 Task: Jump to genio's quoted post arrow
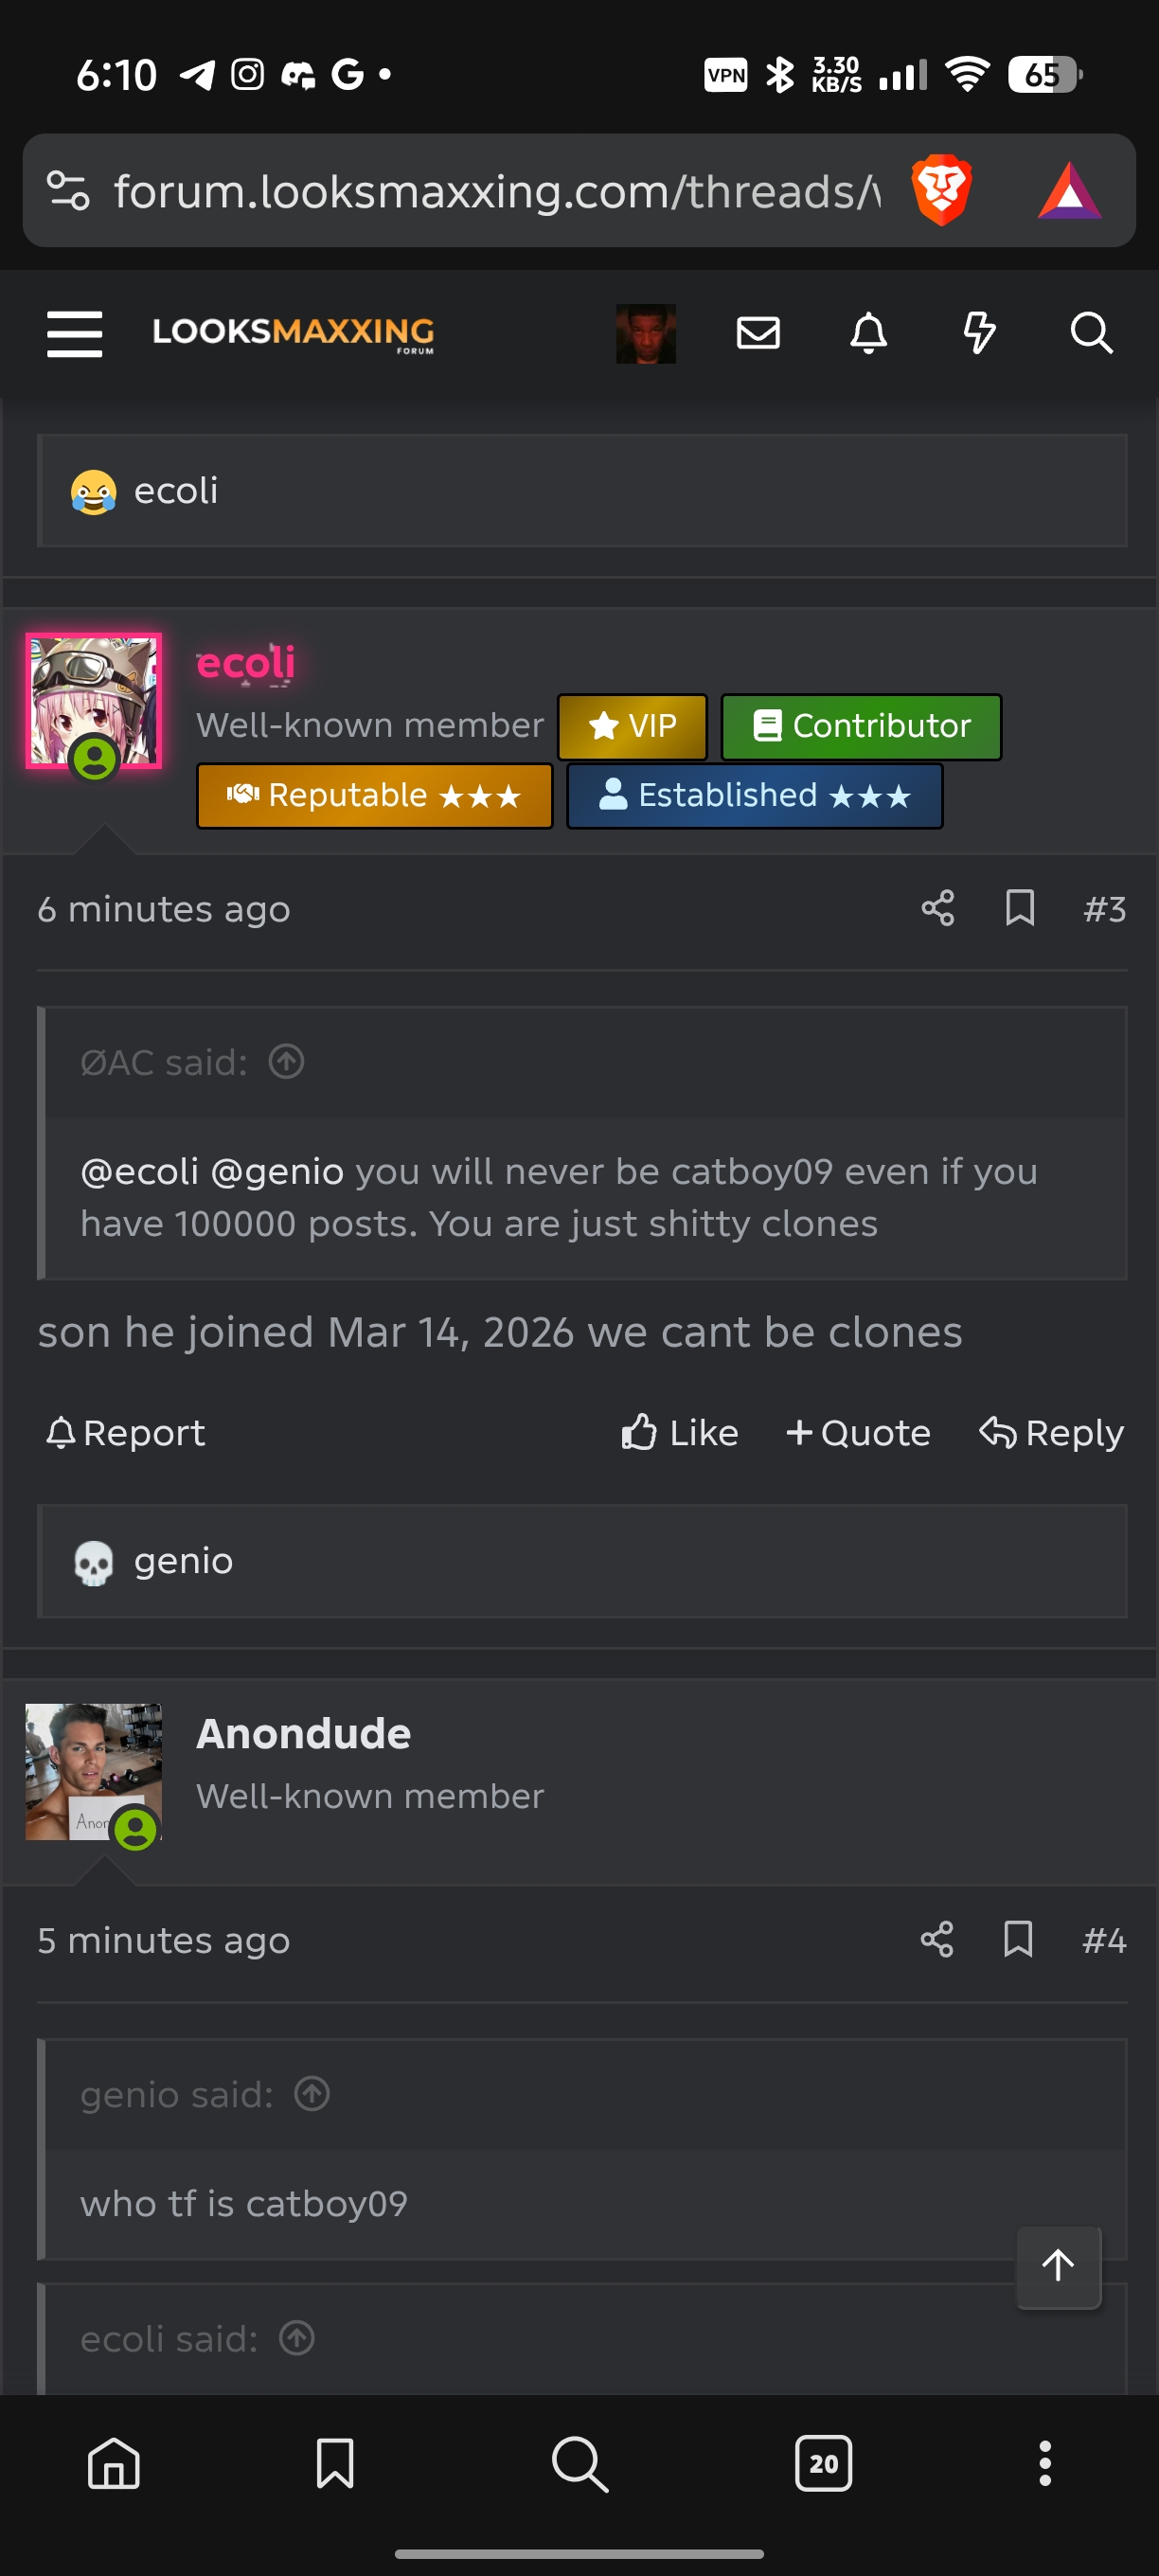312,2093
